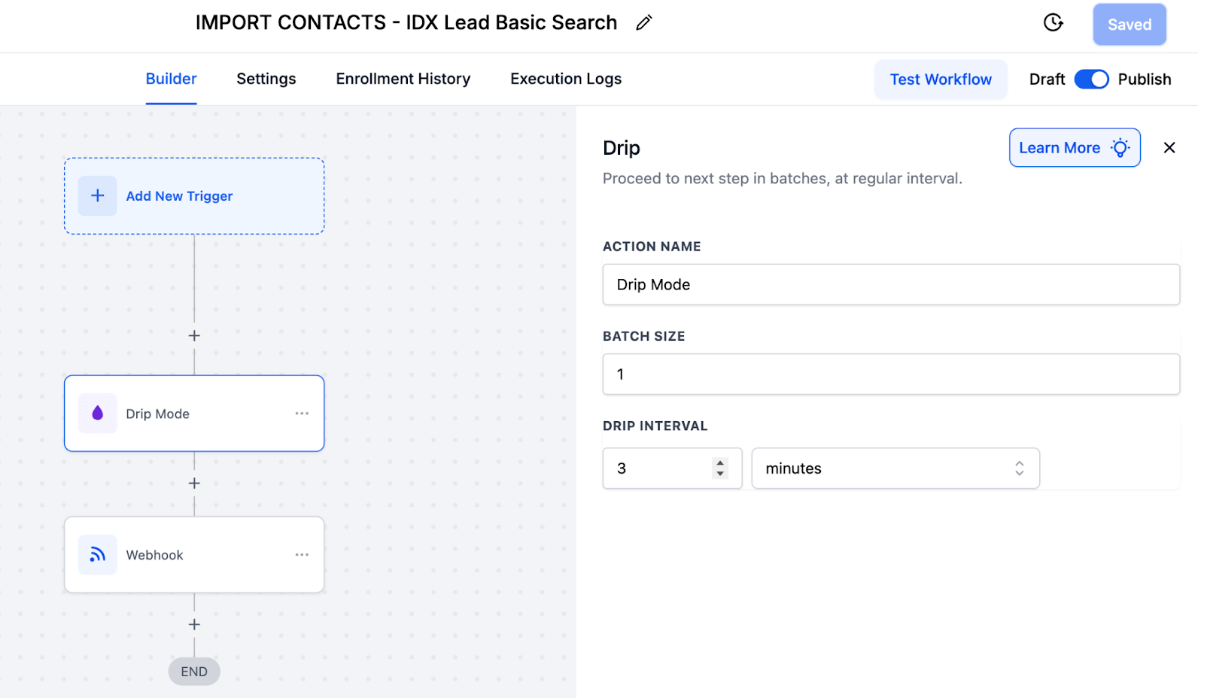Click Add New Trigger box

click(194, 196)
